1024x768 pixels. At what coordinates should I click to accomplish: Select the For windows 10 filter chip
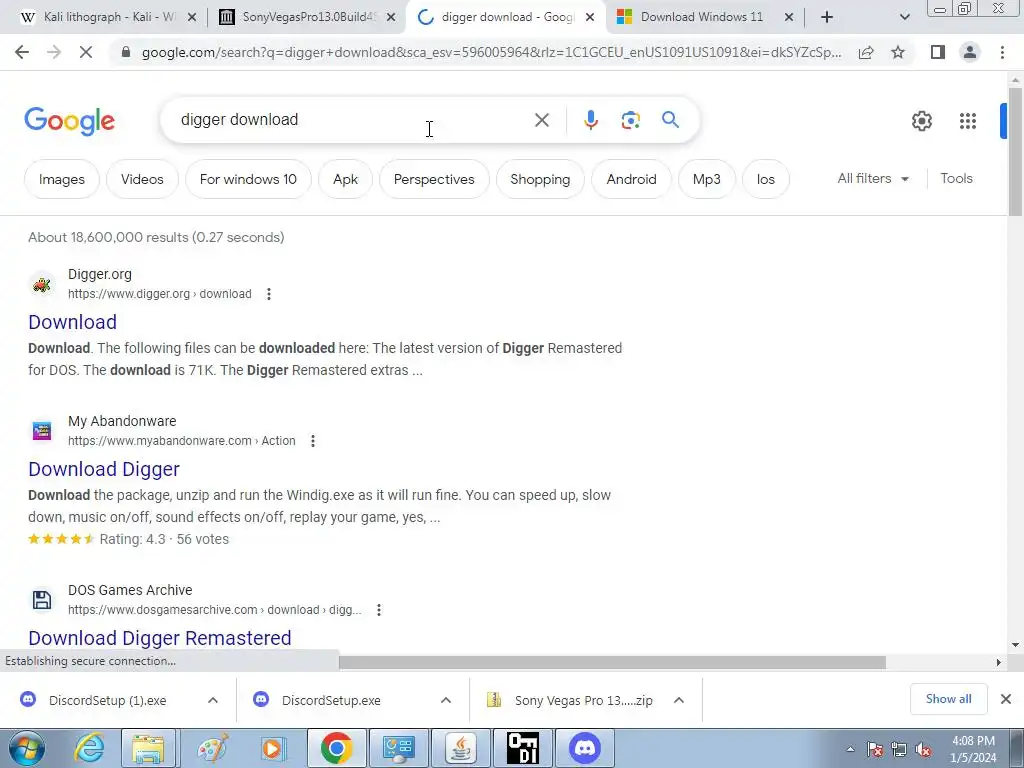tap(248, 179)
